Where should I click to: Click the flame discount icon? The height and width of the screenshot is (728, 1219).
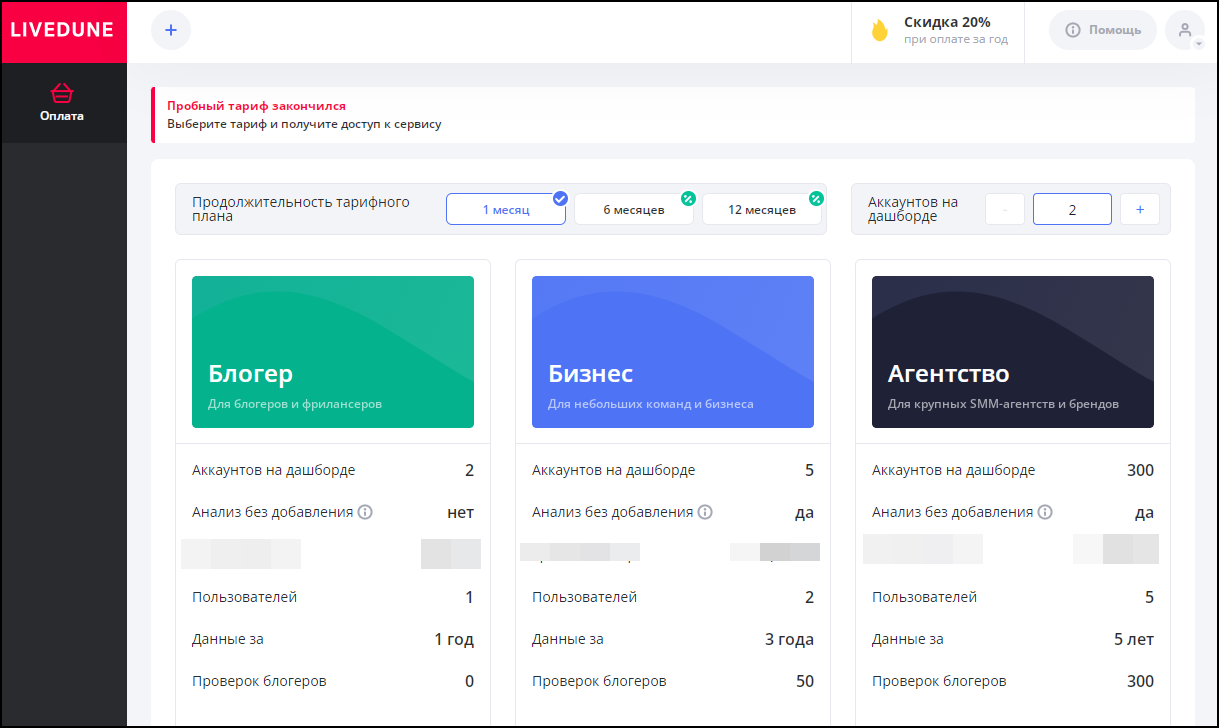pos(879,30)
